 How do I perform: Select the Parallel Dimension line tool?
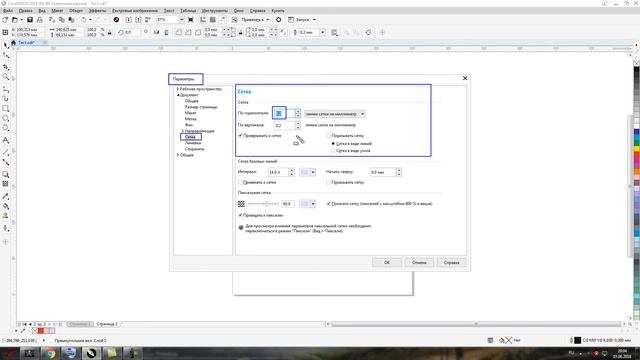(6, 152)
